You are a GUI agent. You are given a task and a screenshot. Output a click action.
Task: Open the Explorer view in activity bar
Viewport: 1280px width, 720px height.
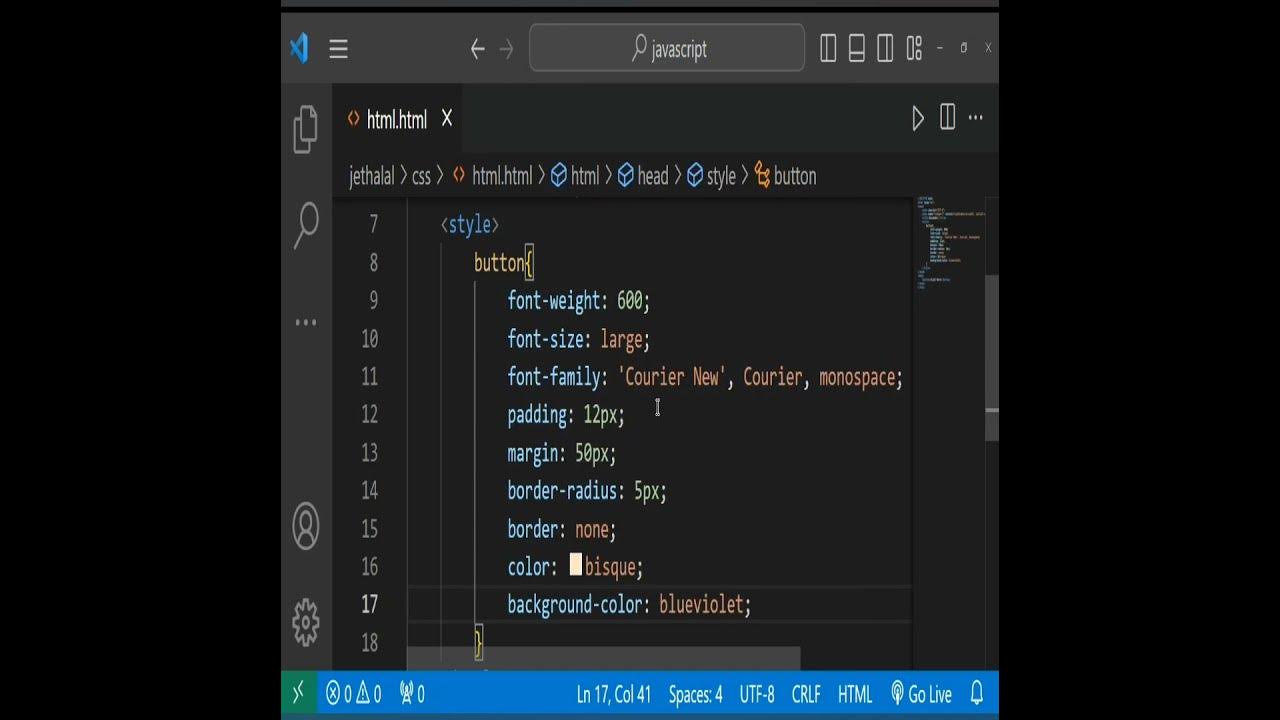tap(306, 129)
